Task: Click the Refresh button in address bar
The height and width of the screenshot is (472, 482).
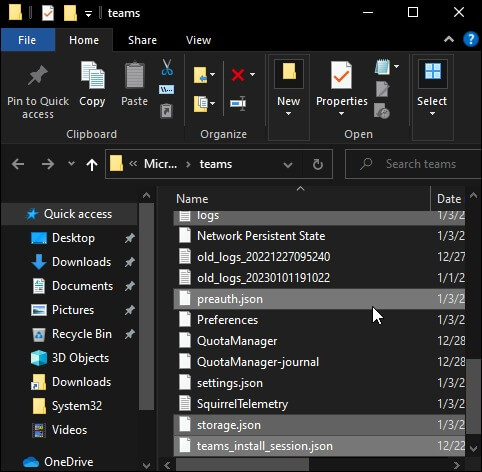Action: (318, 164)
